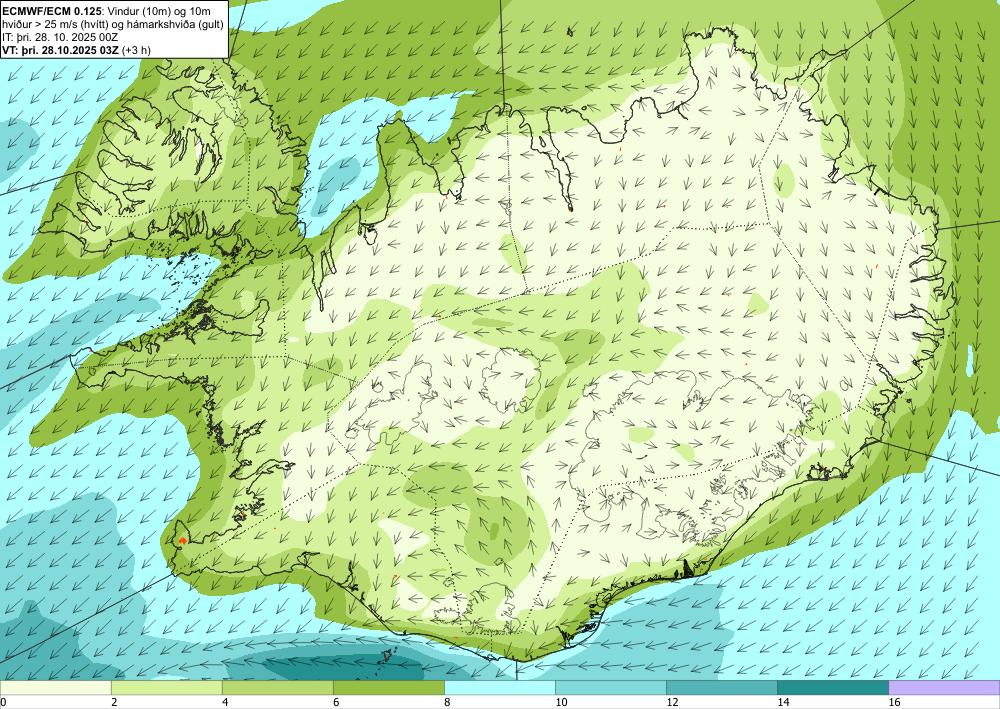Click the valid time 'VT: þri. 28.10.2025 03Z (+3 h)'
Viewport: 1000px width, 709px height.
tap(77, 50)
